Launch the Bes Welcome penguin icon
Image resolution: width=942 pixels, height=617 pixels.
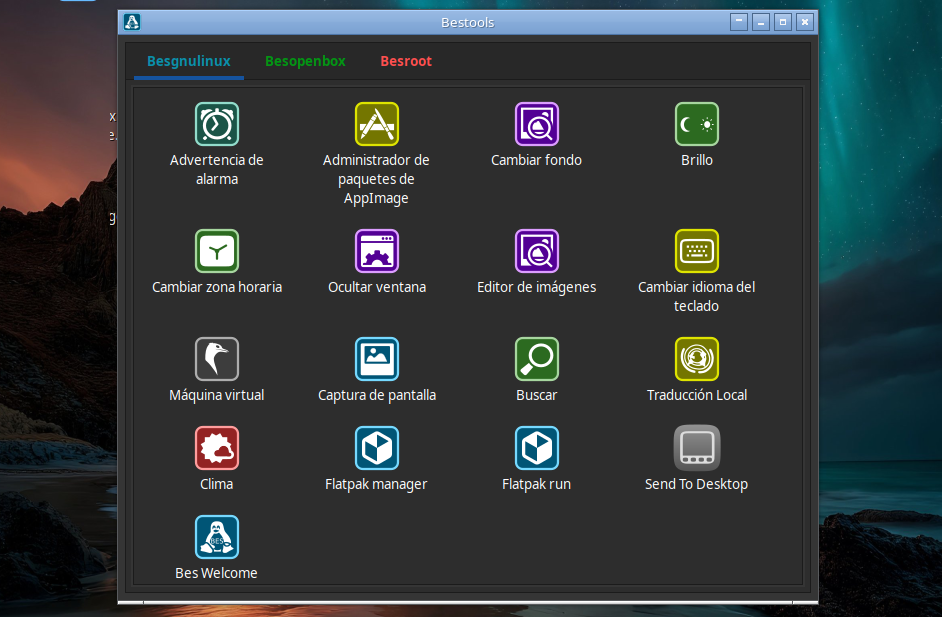click(217, 536)
